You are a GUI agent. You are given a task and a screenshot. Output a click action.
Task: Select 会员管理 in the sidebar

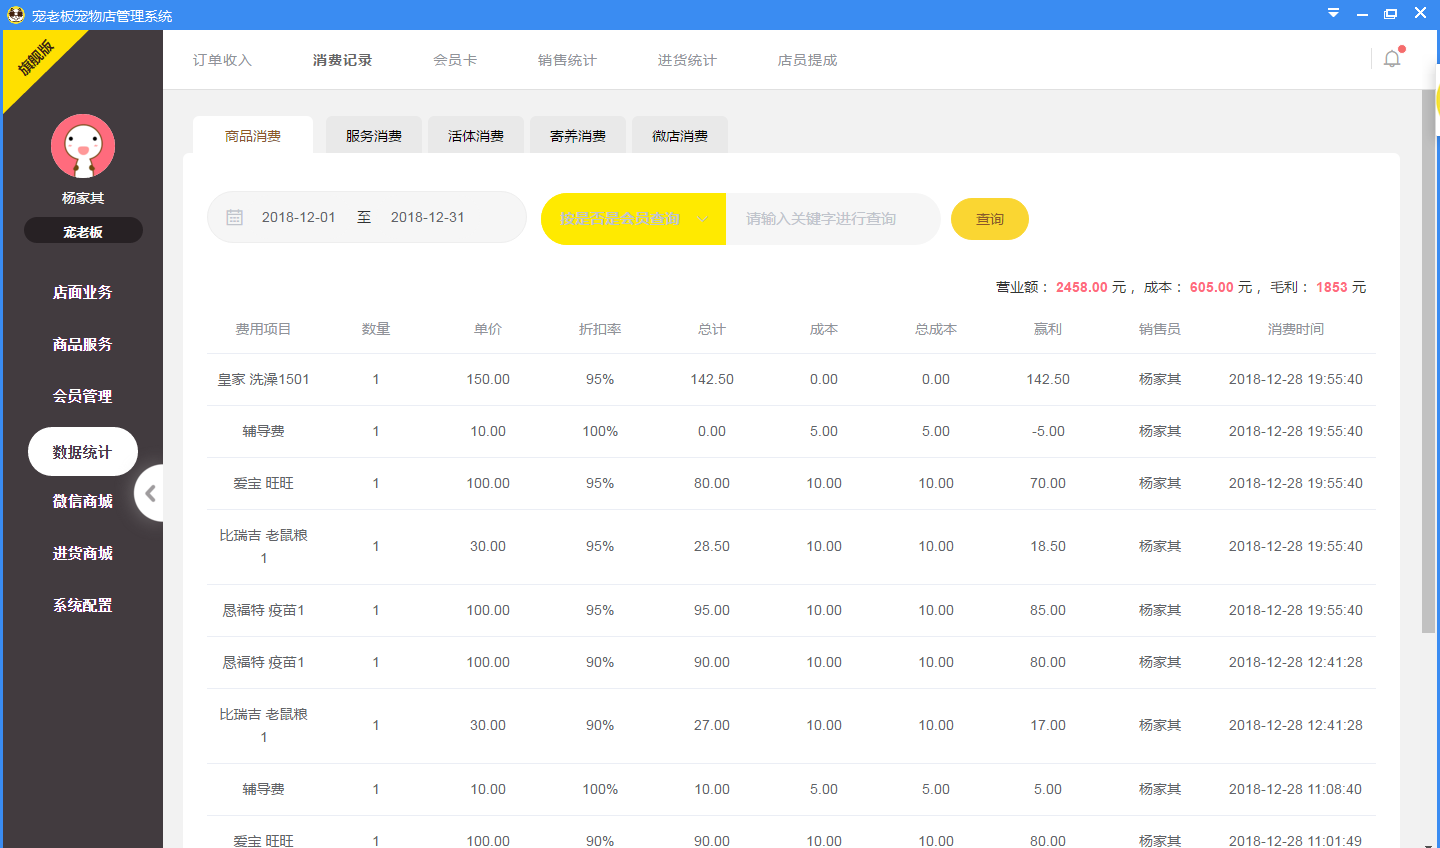82,396
